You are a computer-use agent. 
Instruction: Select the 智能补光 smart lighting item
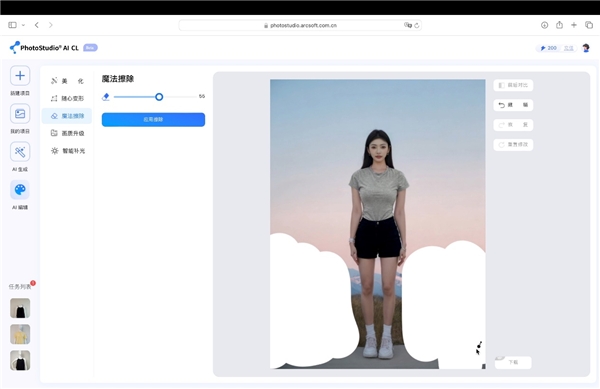click(67, 151)
